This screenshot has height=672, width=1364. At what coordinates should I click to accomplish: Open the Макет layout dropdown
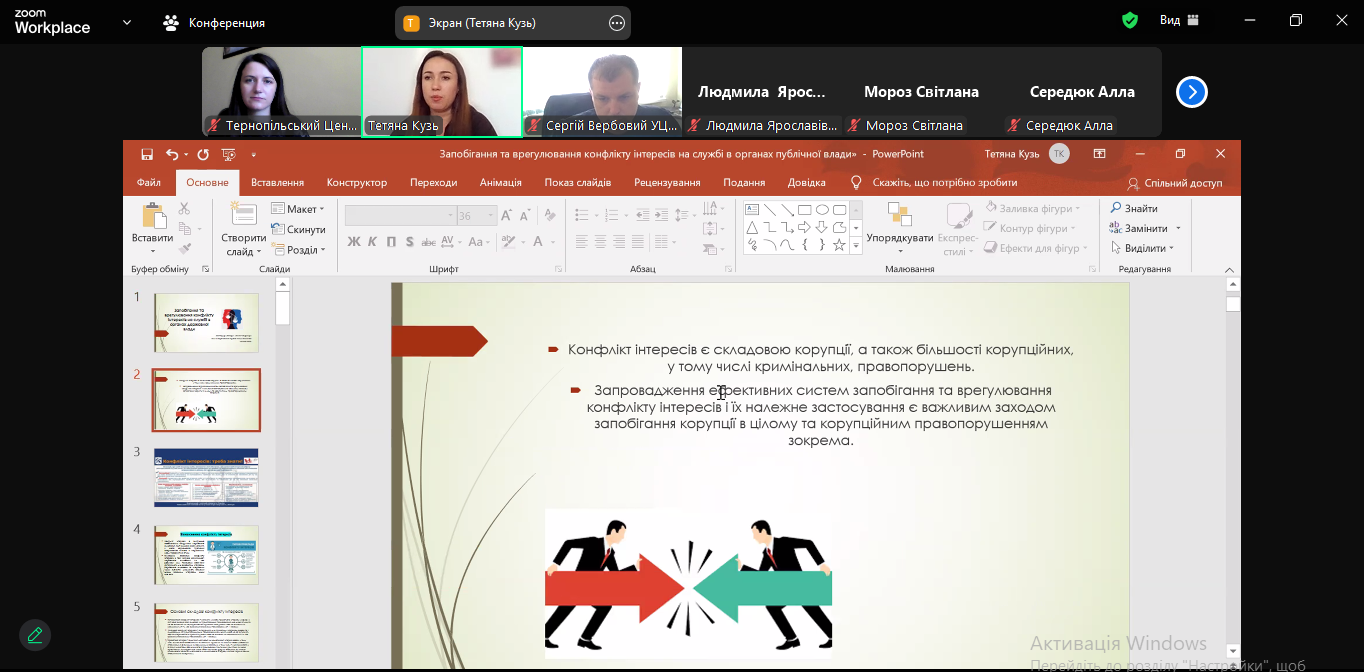300,209
